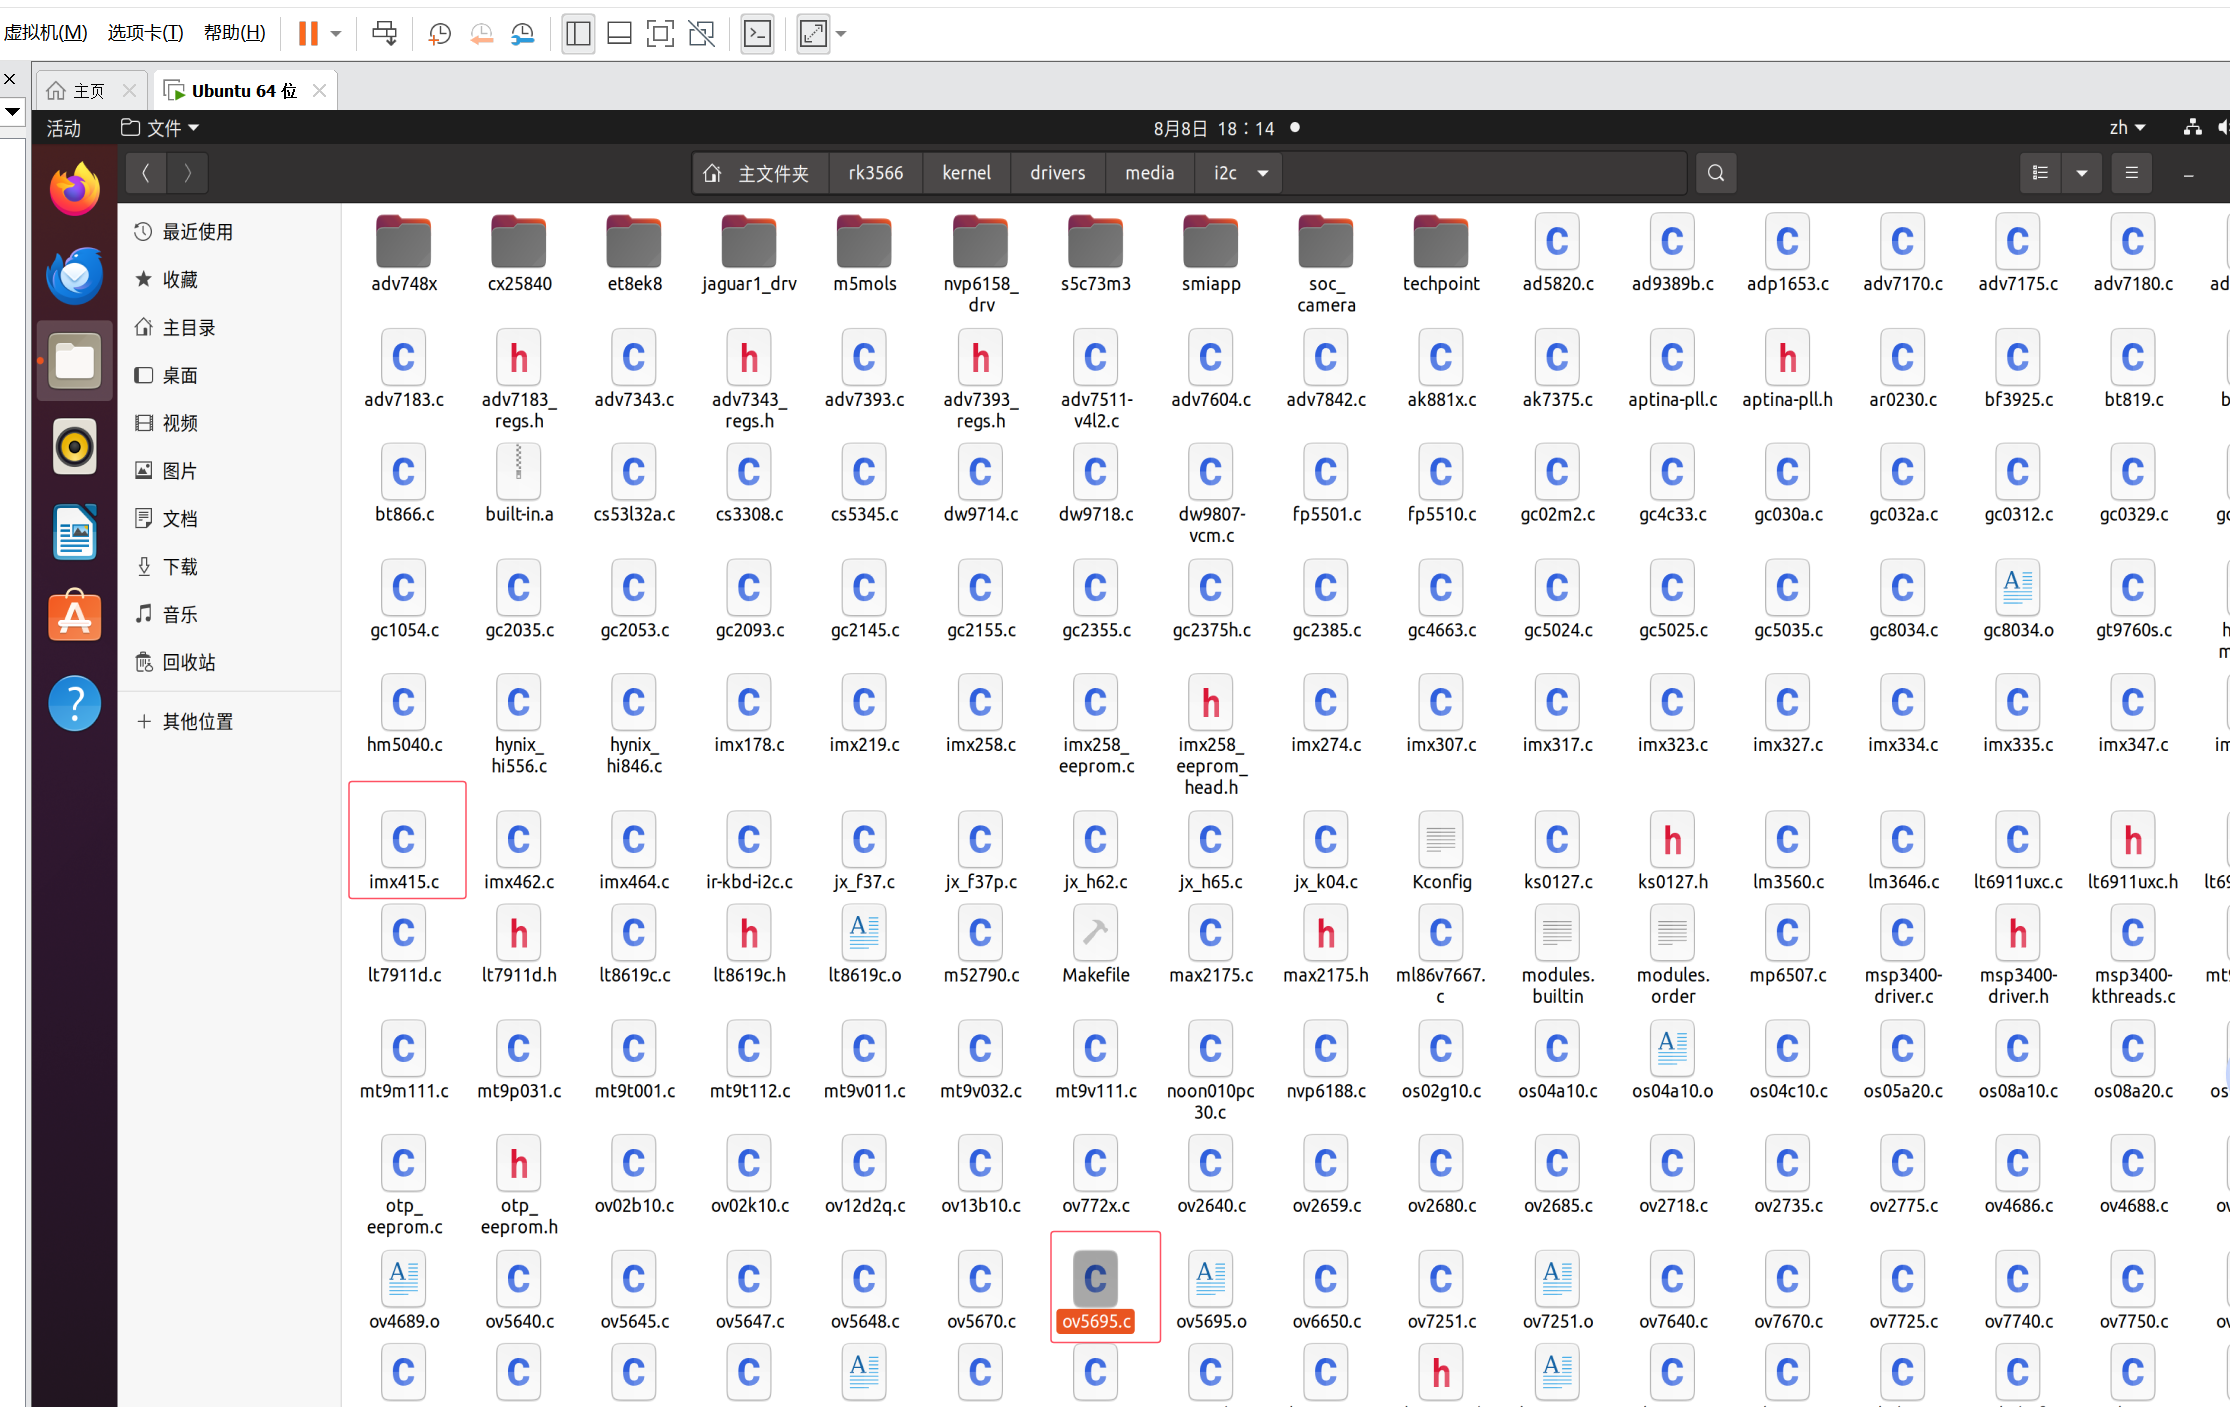Expand VMware library dropdown triangle
Viewport: 2230px width, 1407px height.
coord(12,111)
